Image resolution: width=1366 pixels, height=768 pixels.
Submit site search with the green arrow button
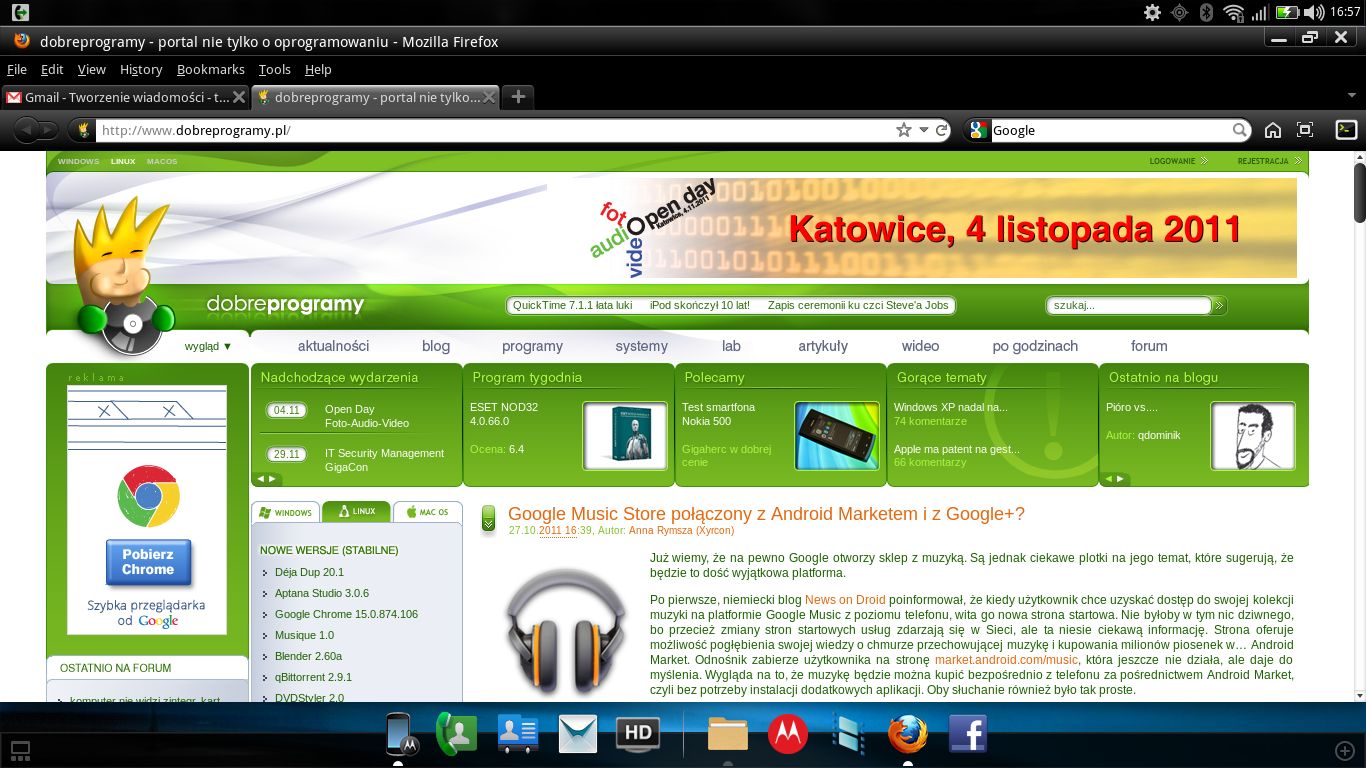[x=1219, y=305]
